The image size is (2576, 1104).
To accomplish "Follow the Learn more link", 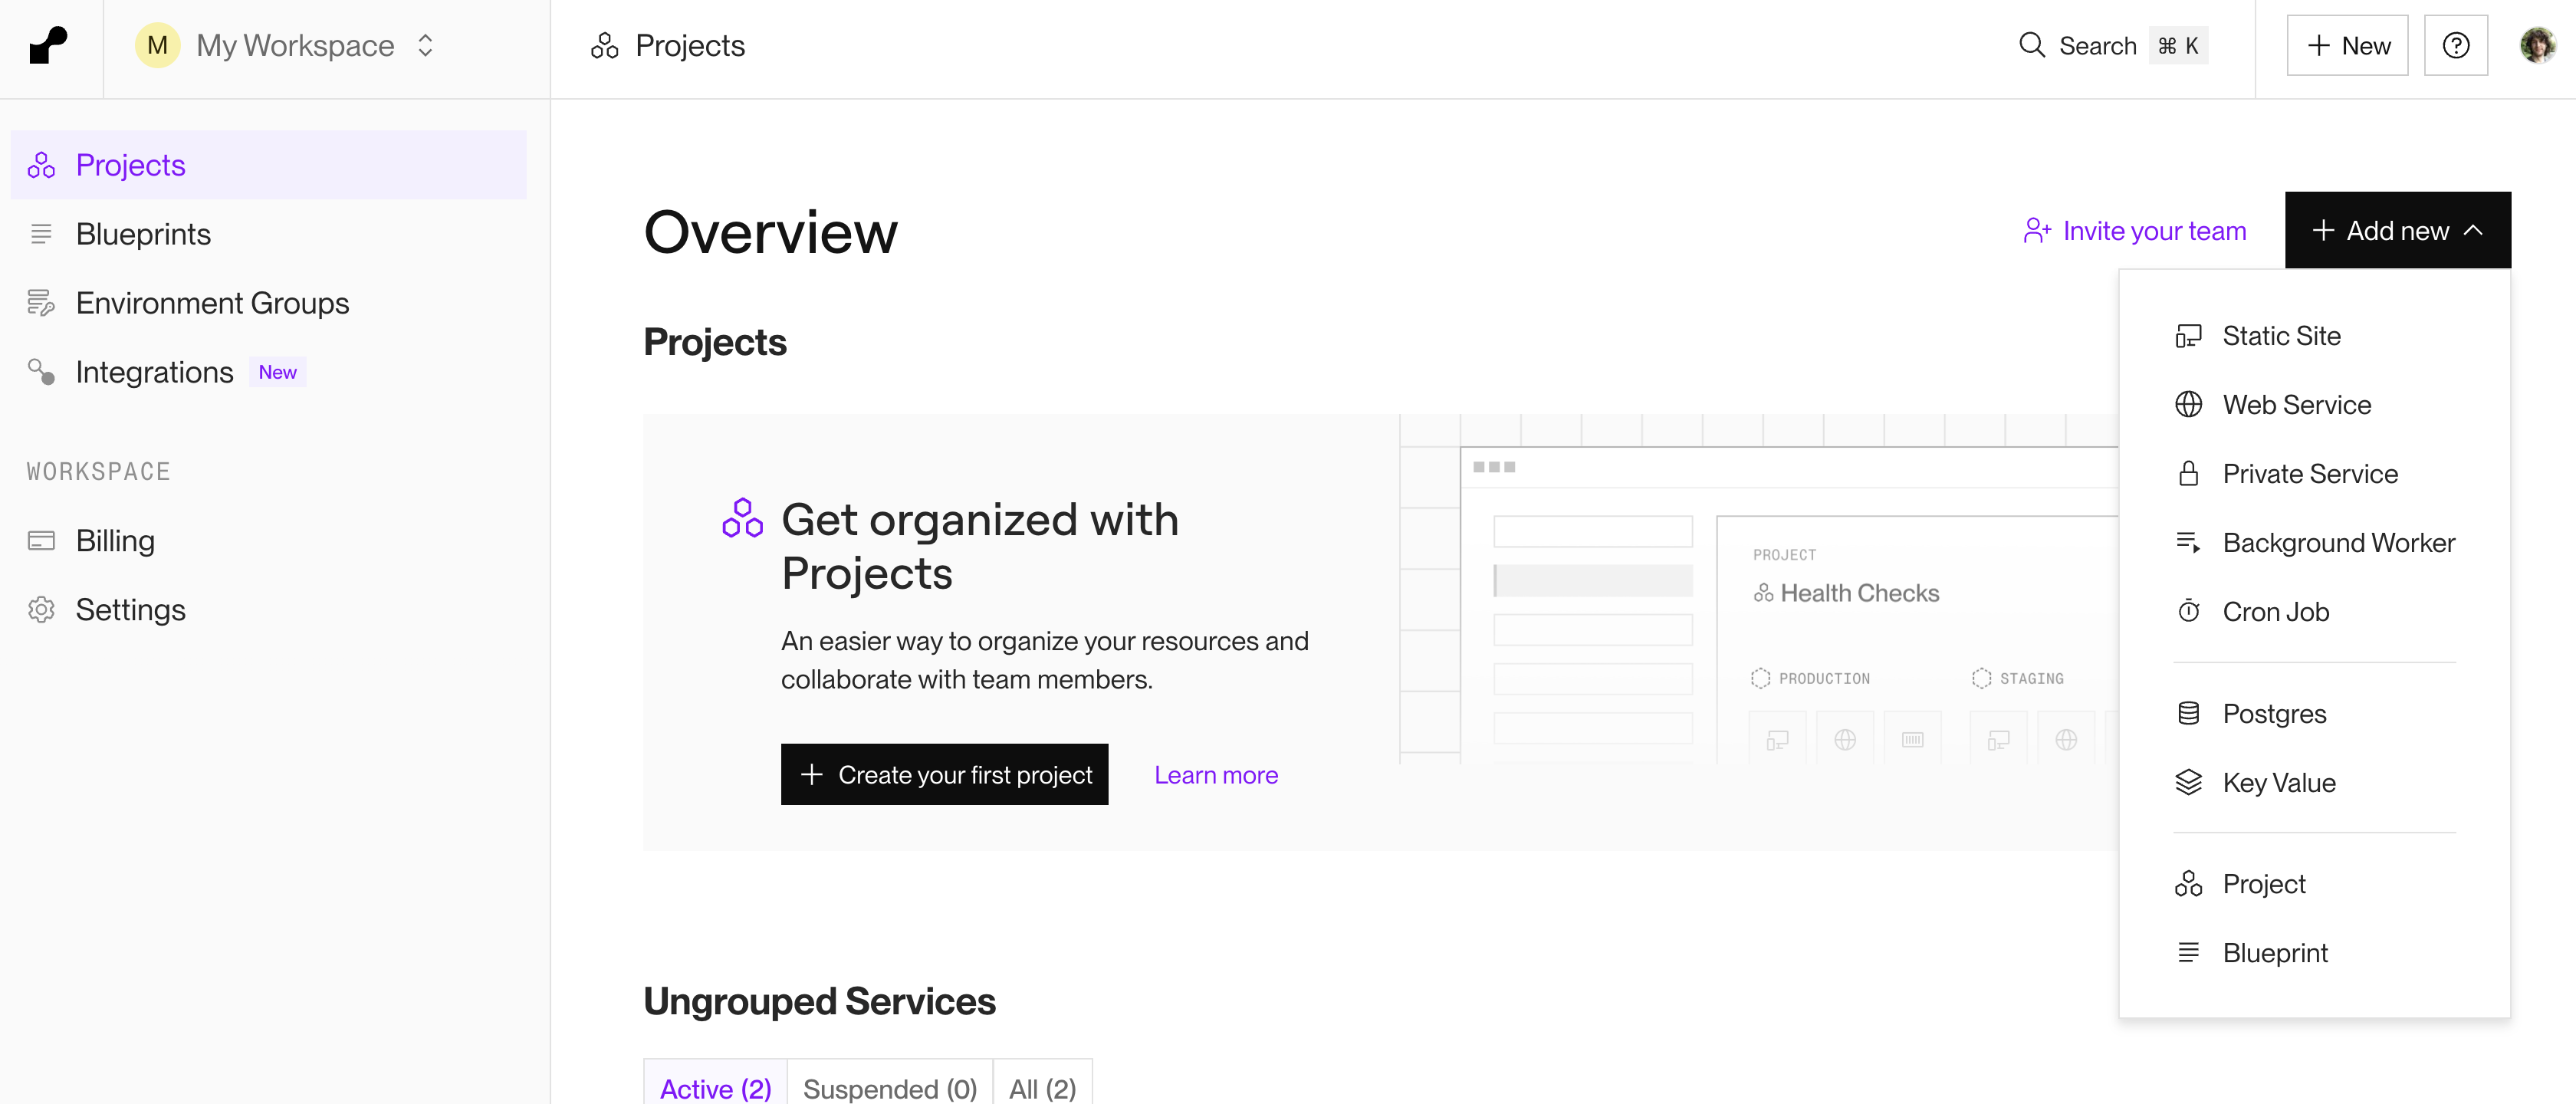I will tap(1215, 775).
